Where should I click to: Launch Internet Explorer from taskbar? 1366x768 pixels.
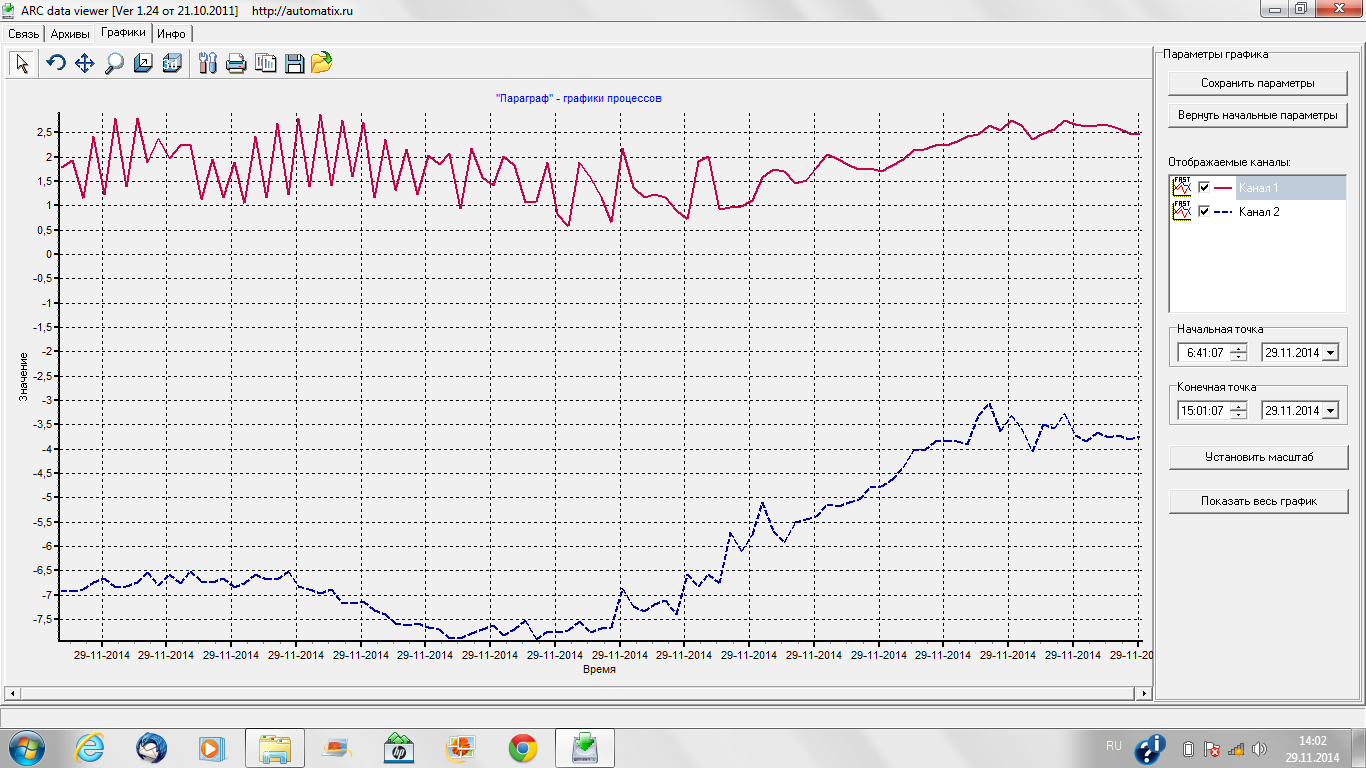[91, 748]
